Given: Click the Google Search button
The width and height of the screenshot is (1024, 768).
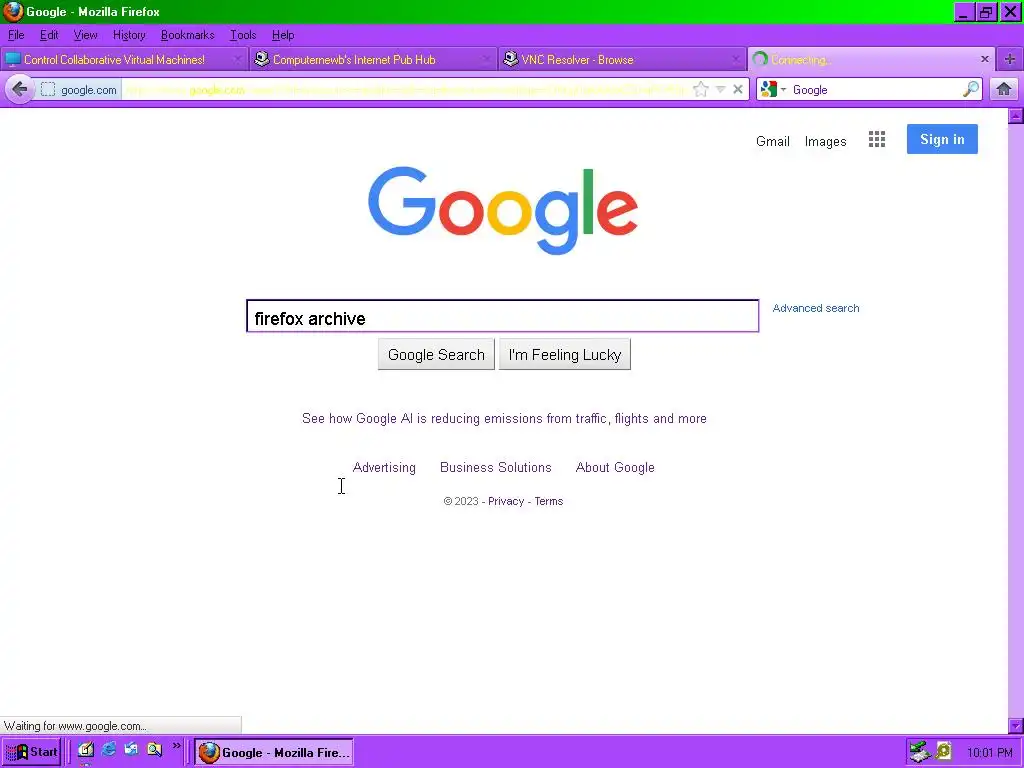Looking at the screenshot, I should 436,355.
